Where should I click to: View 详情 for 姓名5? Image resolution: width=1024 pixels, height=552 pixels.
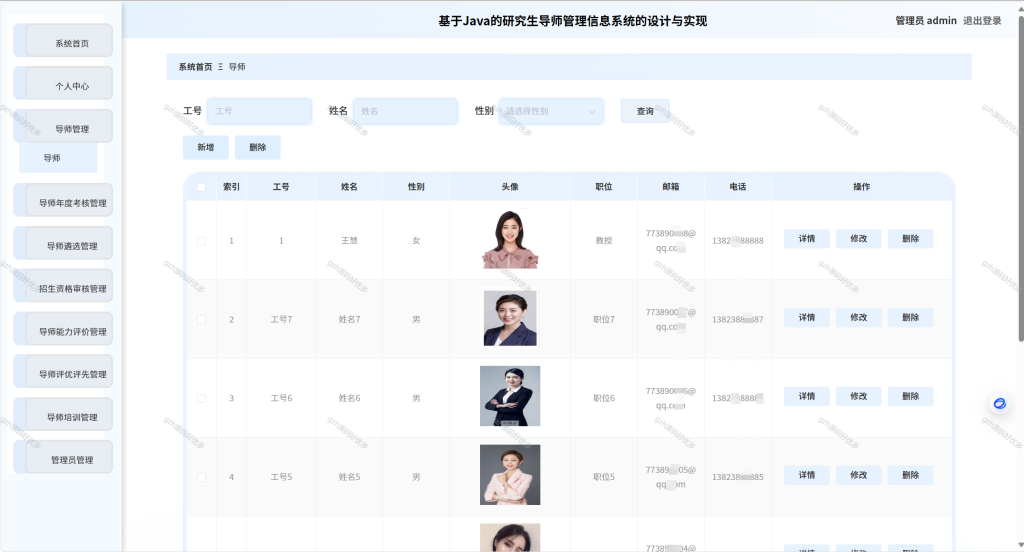(807, 475)
